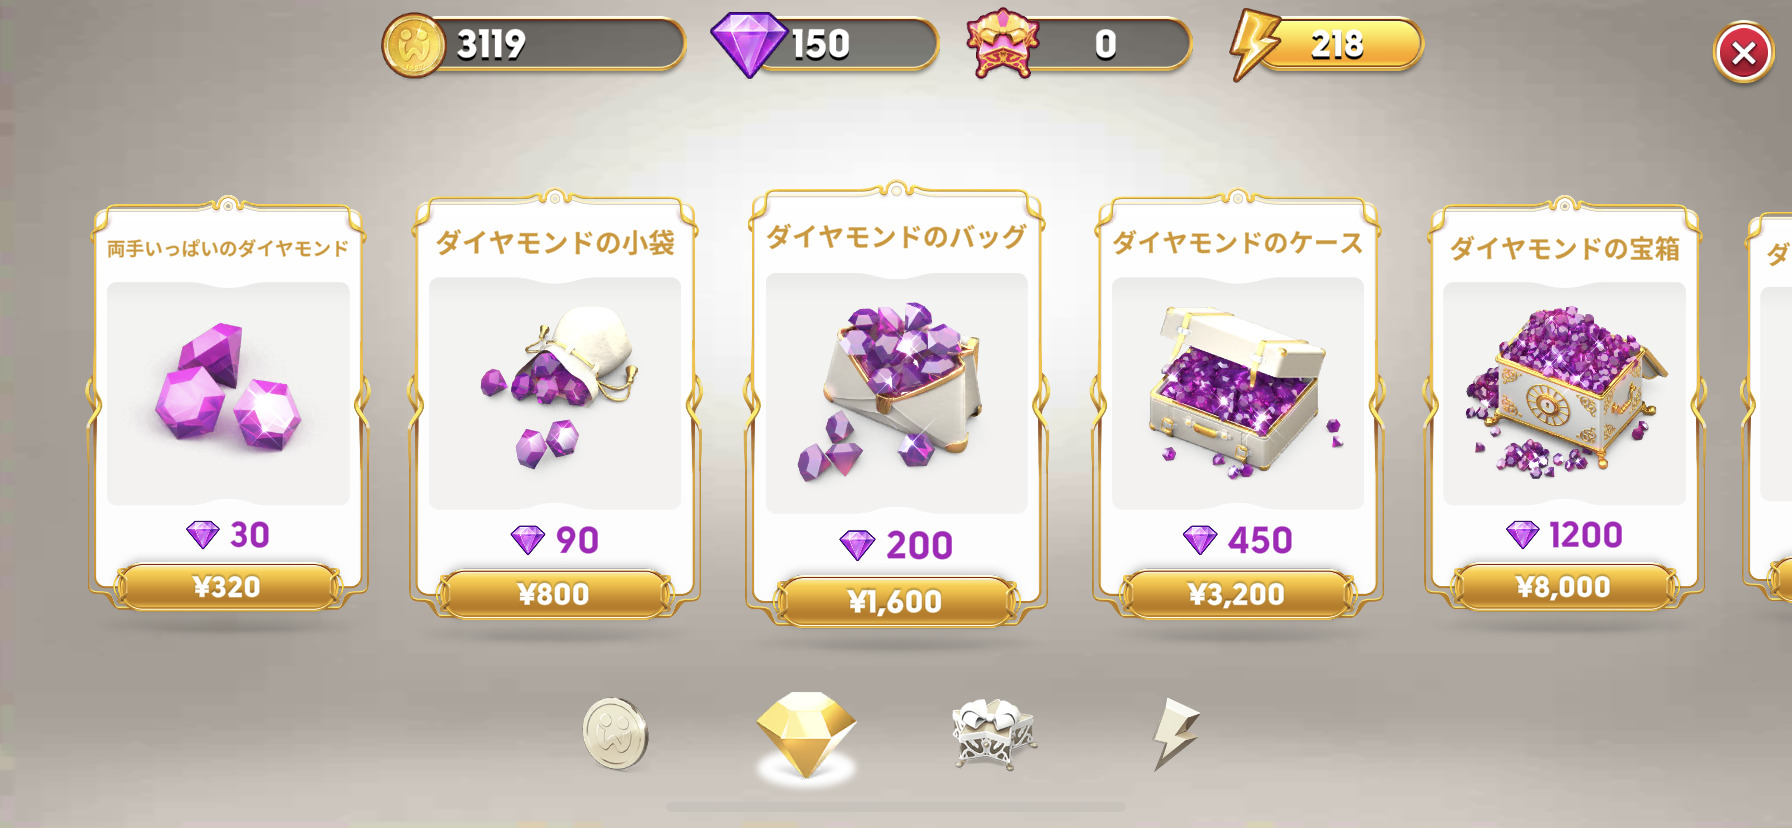The width and height of the screenshot is (1792, 828).
Task: Purchase the ¥1,600 diamond bag
Action: (896, 601)
